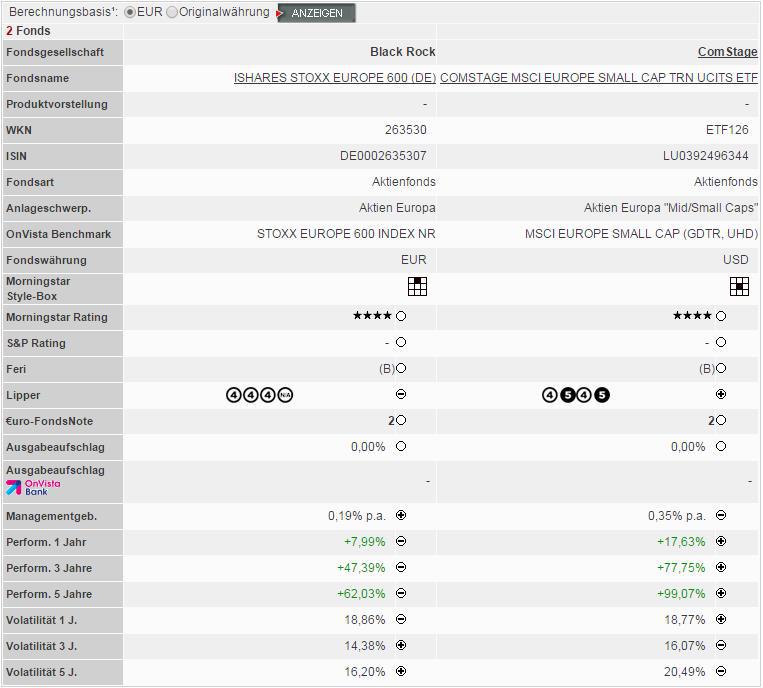
Task: Click the Morningstar Rating circle icon for iShares
Action: pyautogui.click(x=401, y=316)
